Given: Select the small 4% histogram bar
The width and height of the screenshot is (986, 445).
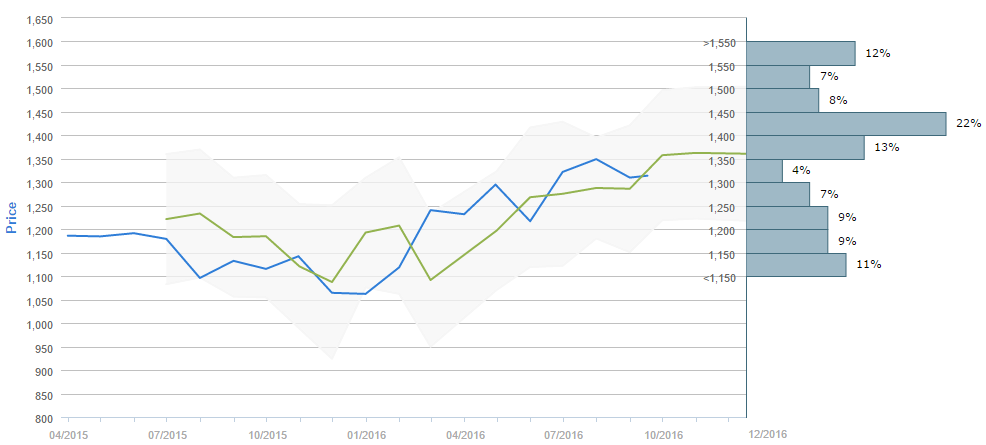Looking at the screenshot, I should click(765, 171).
